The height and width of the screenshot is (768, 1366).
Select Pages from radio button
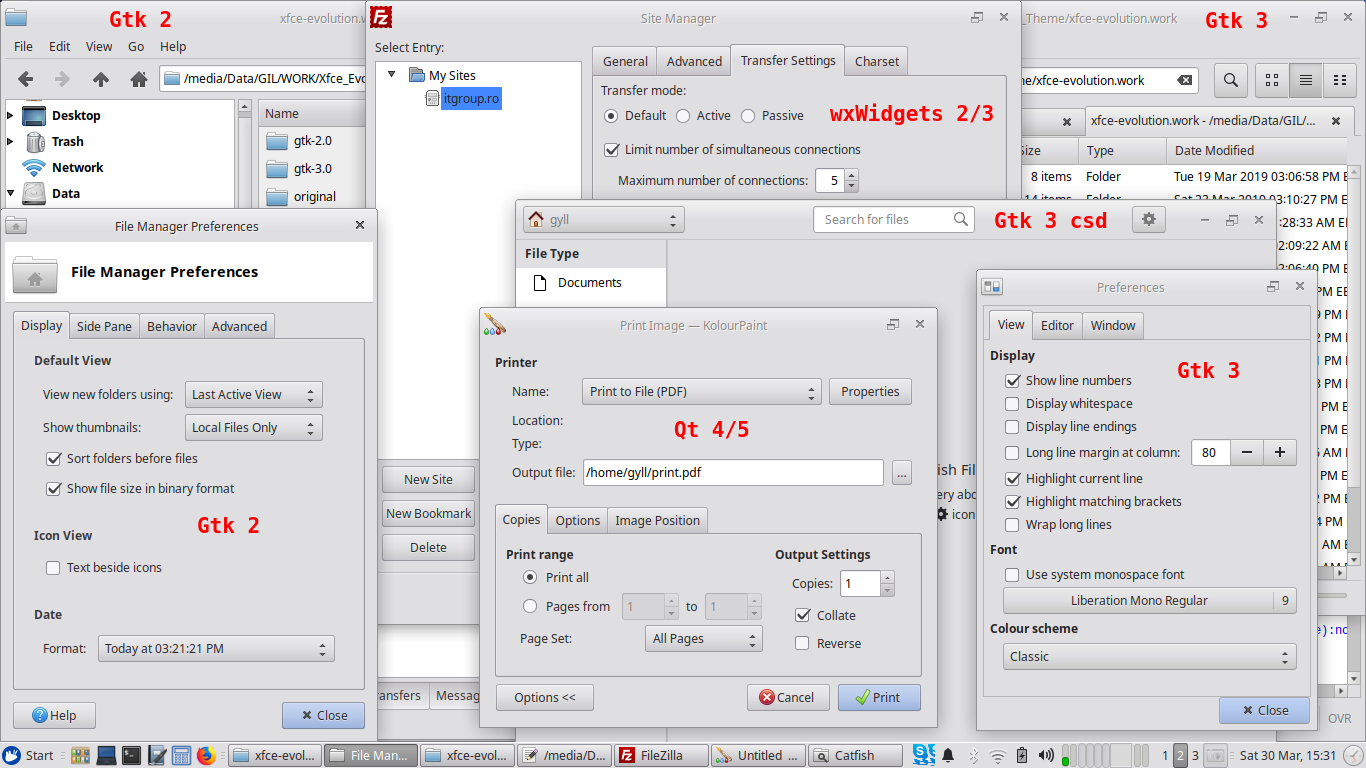[x=530, y=606]
